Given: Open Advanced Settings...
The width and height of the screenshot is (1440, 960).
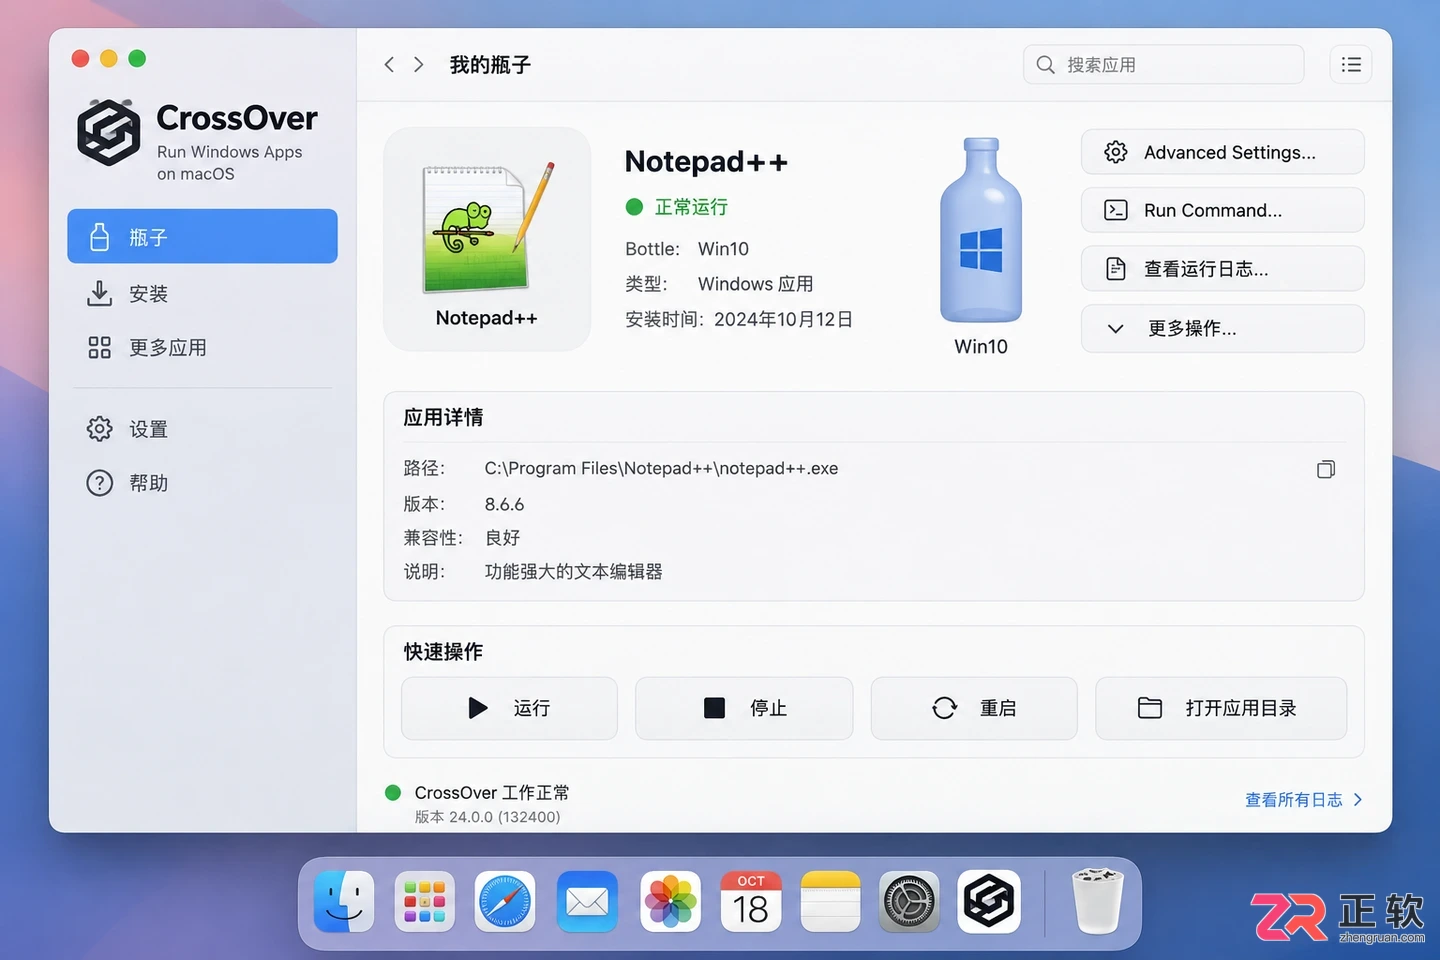Looking at the screenshot, I should coord(1222,152).
